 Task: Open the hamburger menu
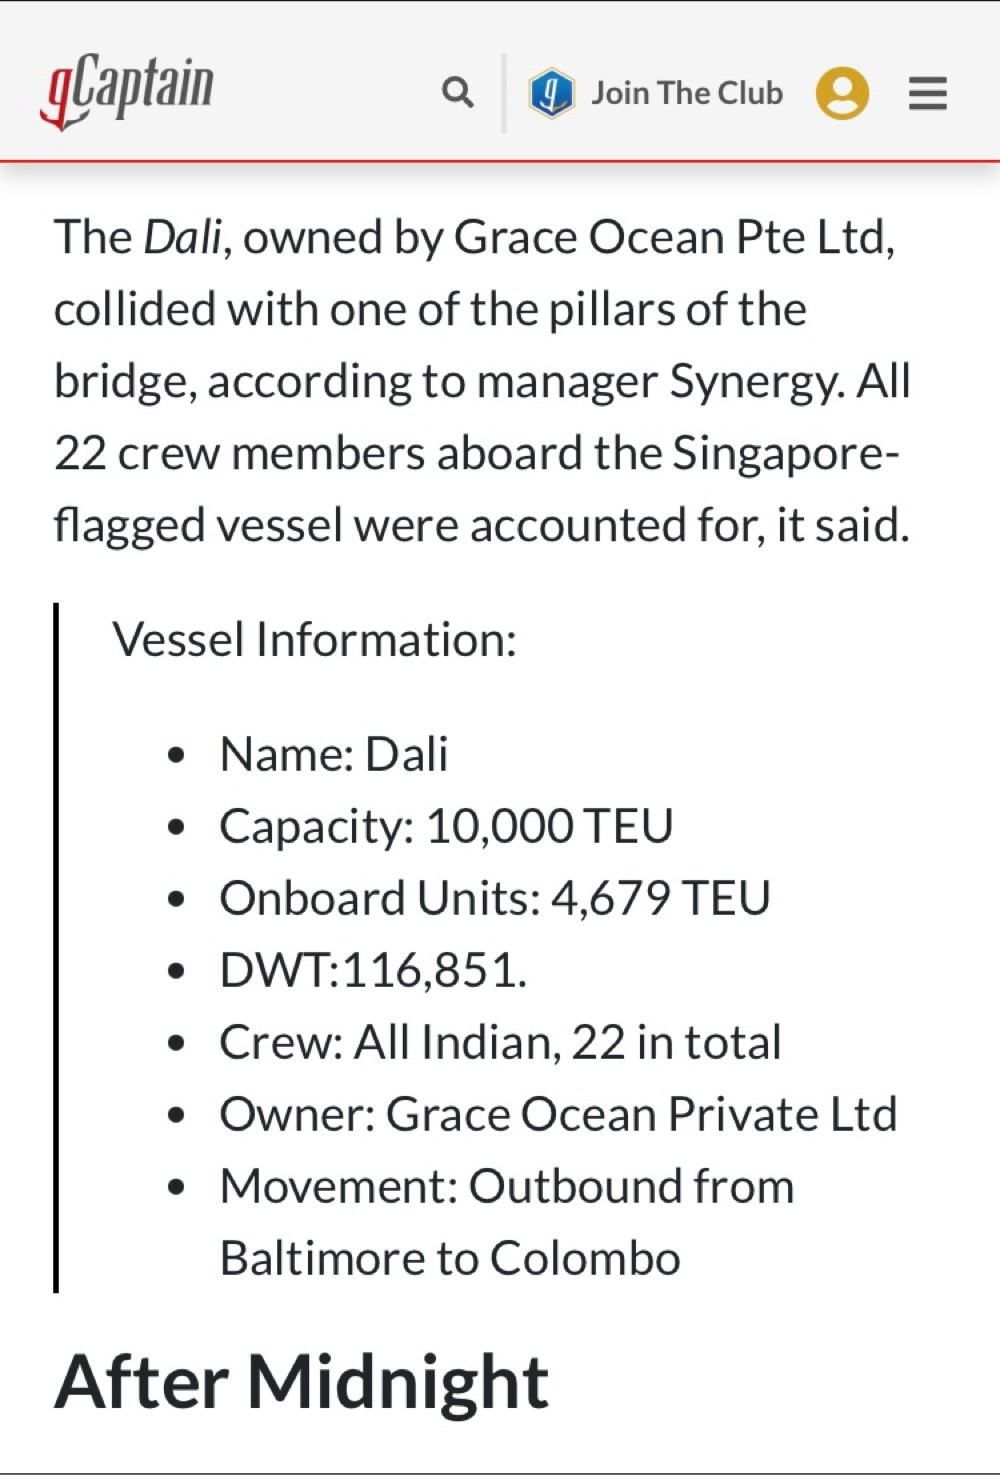tap(927, 94)
